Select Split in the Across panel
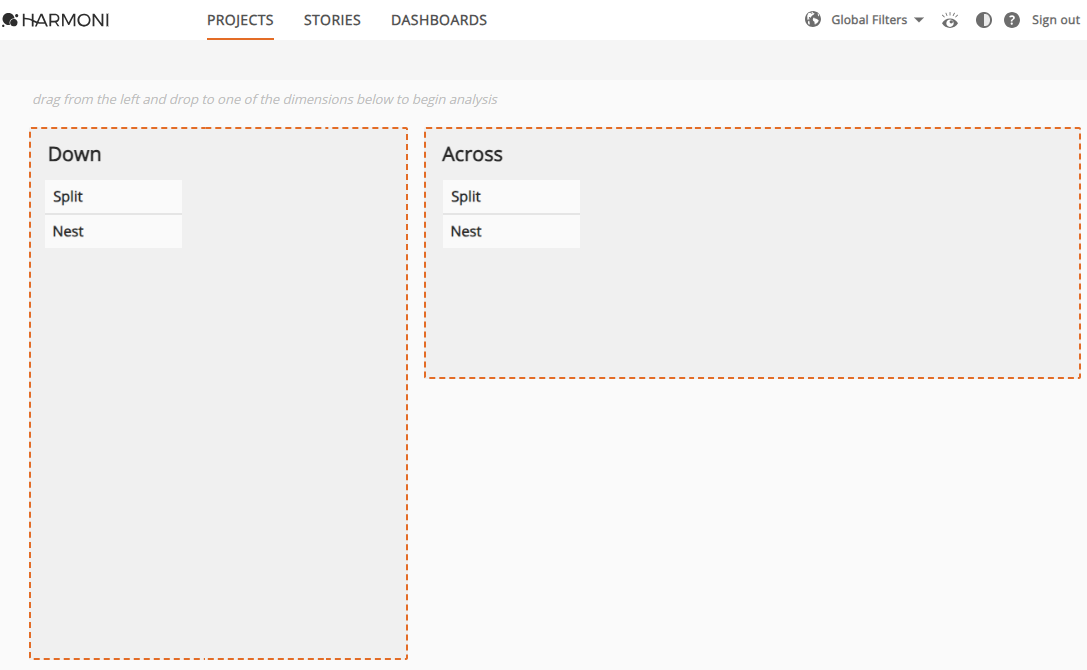The image size is (1087, 670). click(511, 196)
